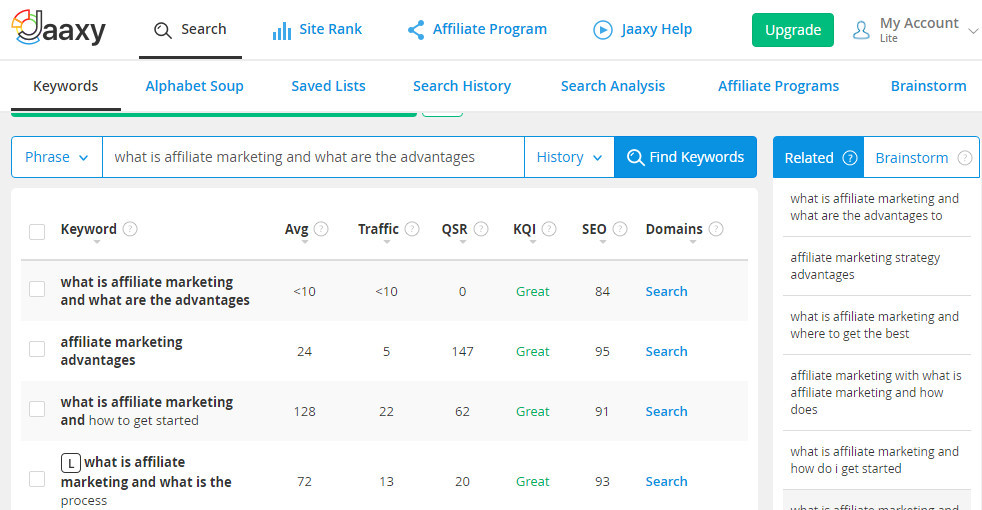
Task: Click the Jaaxy Help play icon
Action: point(602,29)
